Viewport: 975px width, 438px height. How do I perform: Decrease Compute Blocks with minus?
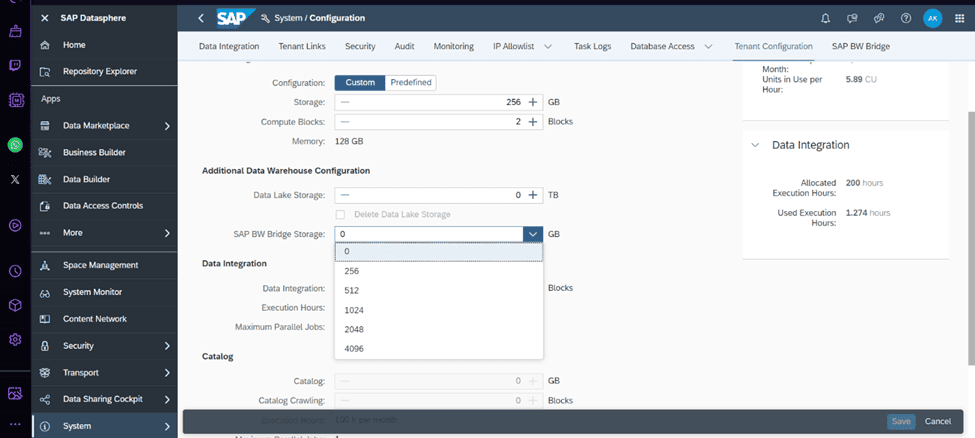click(344, 122)
